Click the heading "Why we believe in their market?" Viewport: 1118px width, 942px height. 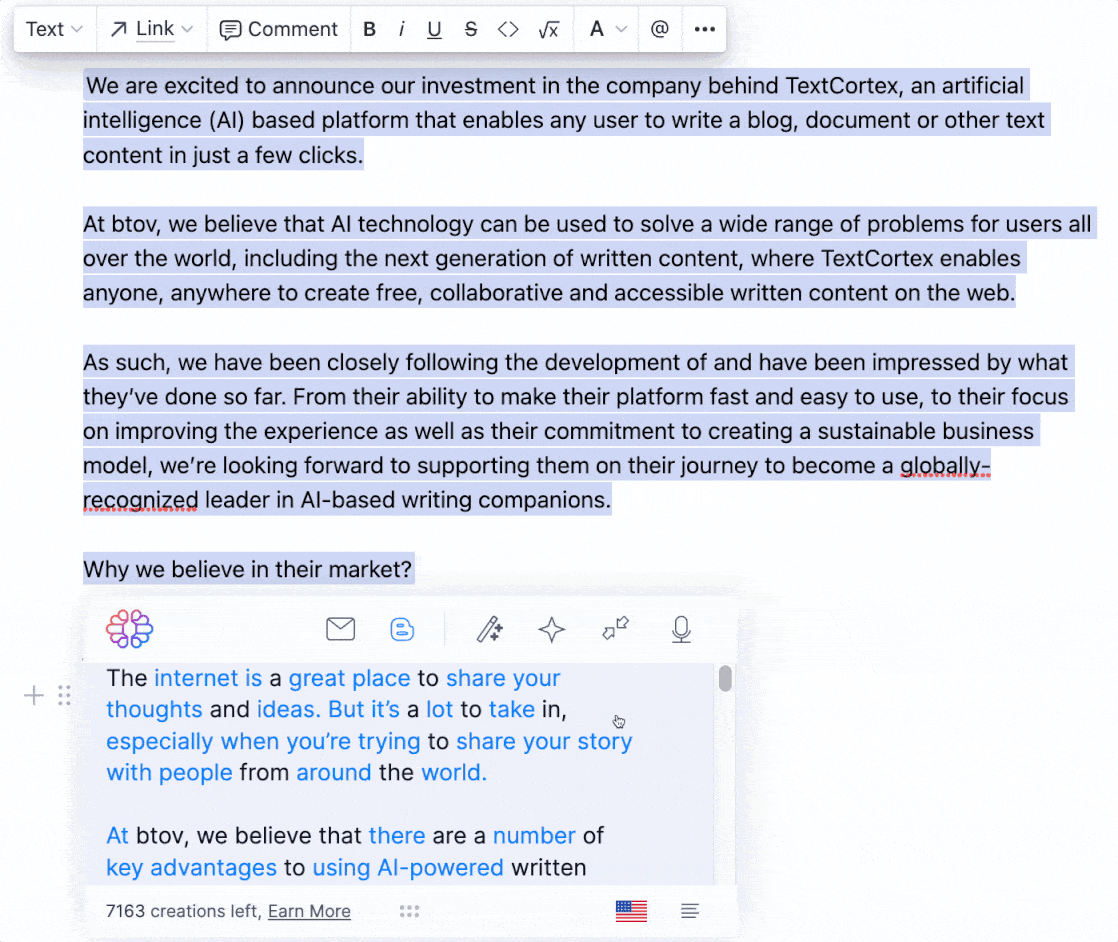[x=247, y=569]
